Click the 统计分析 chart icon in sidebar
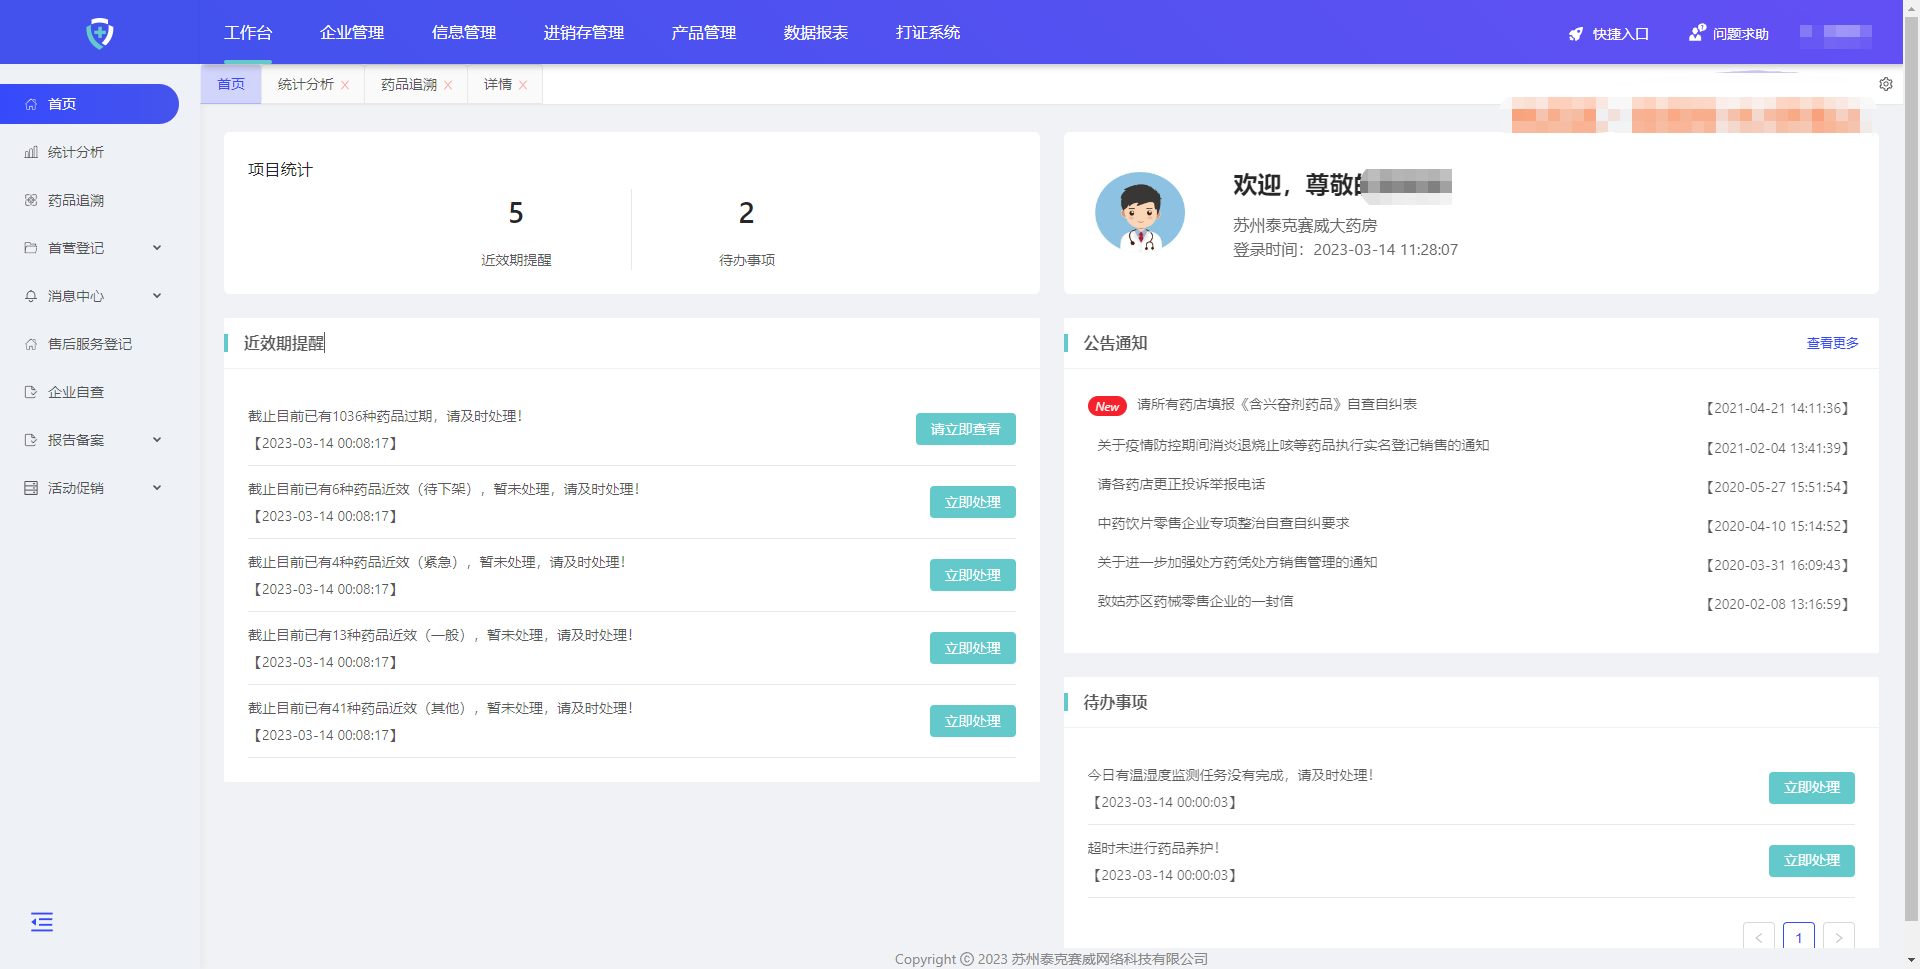The height and width of the screenshot is (969, 1920). click(31, 152)
